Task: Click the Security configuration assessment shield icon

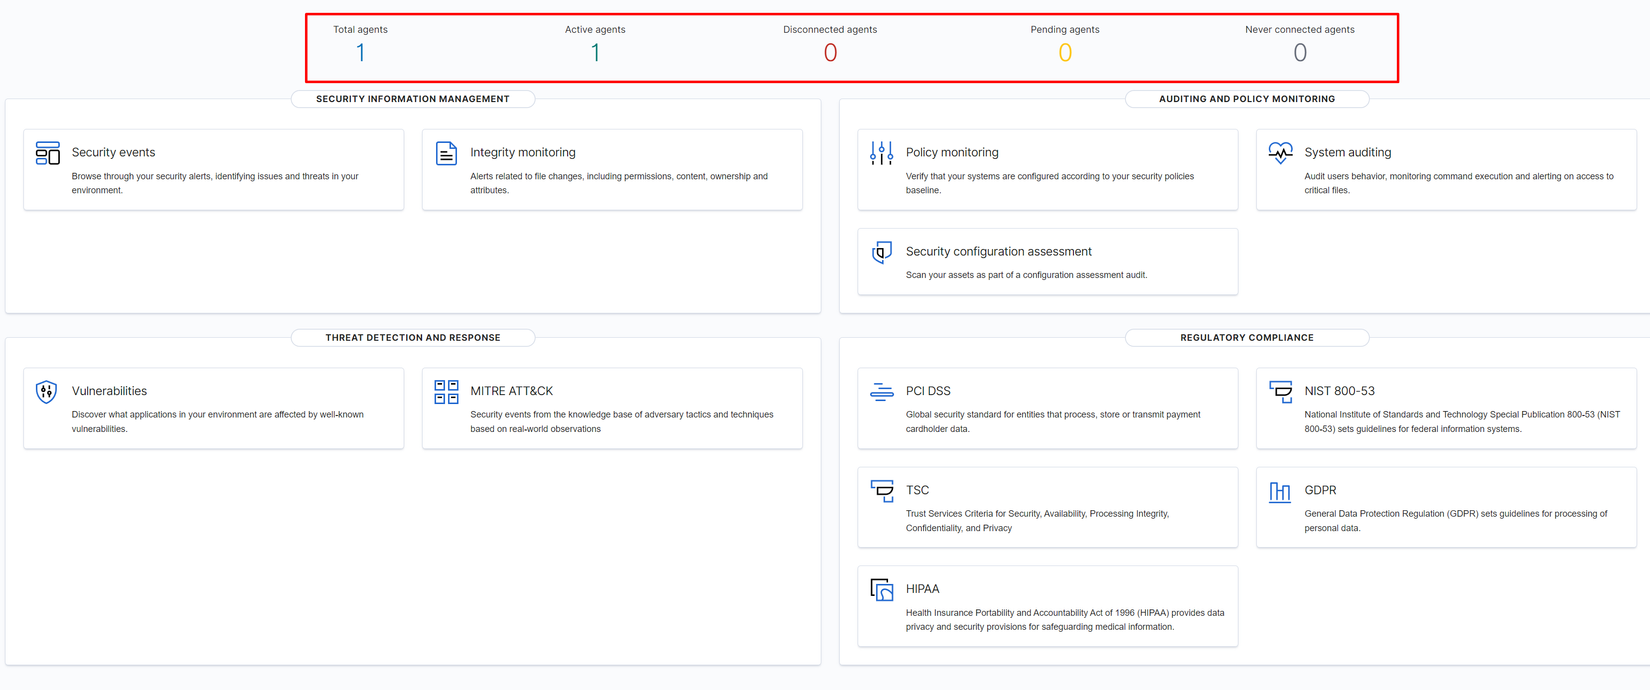Action: point(881,252)
